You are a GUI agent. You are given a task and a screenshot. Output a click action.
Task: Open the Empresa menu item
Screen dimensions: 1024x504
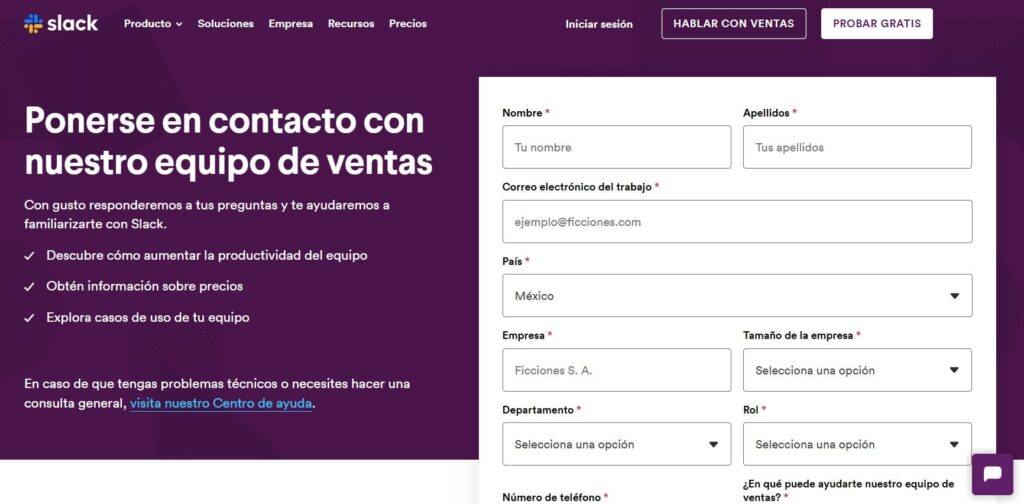291,24
